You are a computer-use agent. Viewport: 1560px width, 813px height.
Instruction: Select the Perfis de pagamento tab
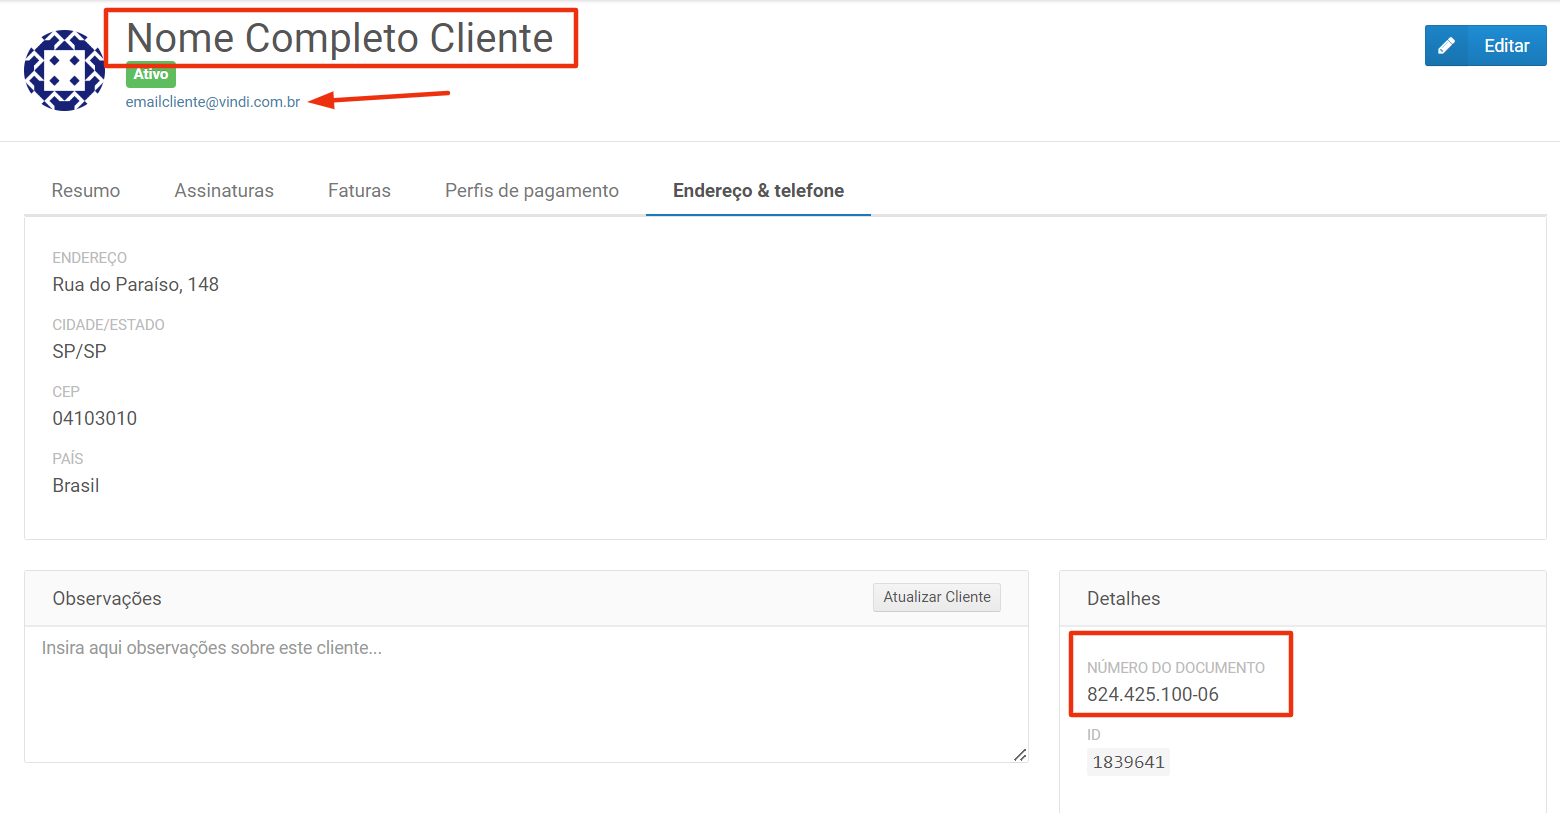click(531, 191)
